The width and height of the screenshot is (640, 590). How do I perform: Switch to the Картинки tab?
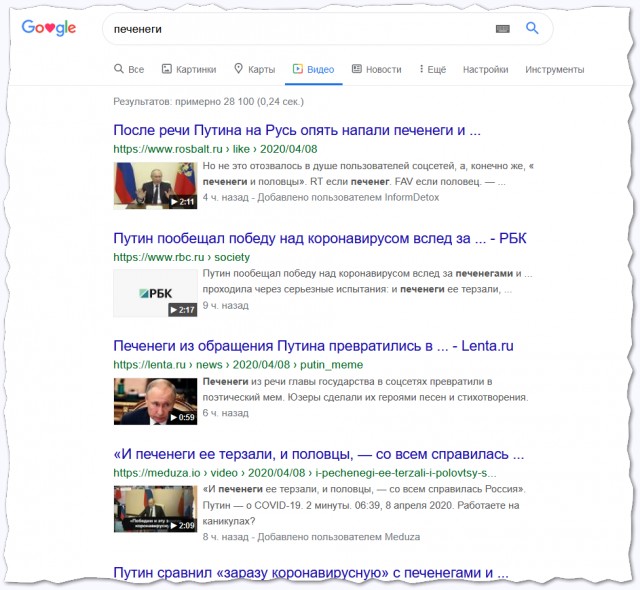coord(189,69)
